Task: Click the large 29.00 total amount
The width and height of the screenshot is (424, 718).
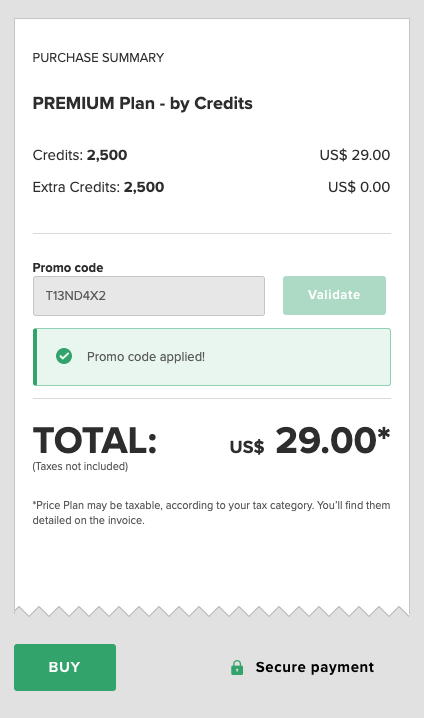Action: (x=326, y=441)
